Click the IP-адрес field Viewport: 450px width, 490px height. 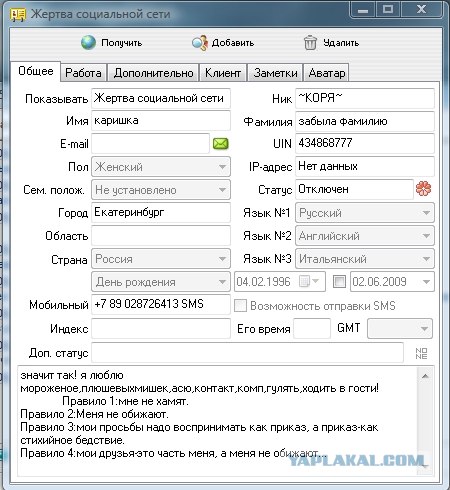click(x=365, y=166)
